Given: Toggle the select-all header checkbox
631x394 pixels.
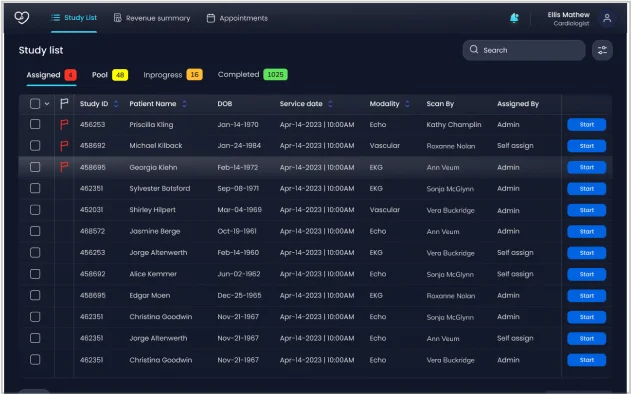Looking at the screenshot, I should pyautogui.click(x=35, y=104).
